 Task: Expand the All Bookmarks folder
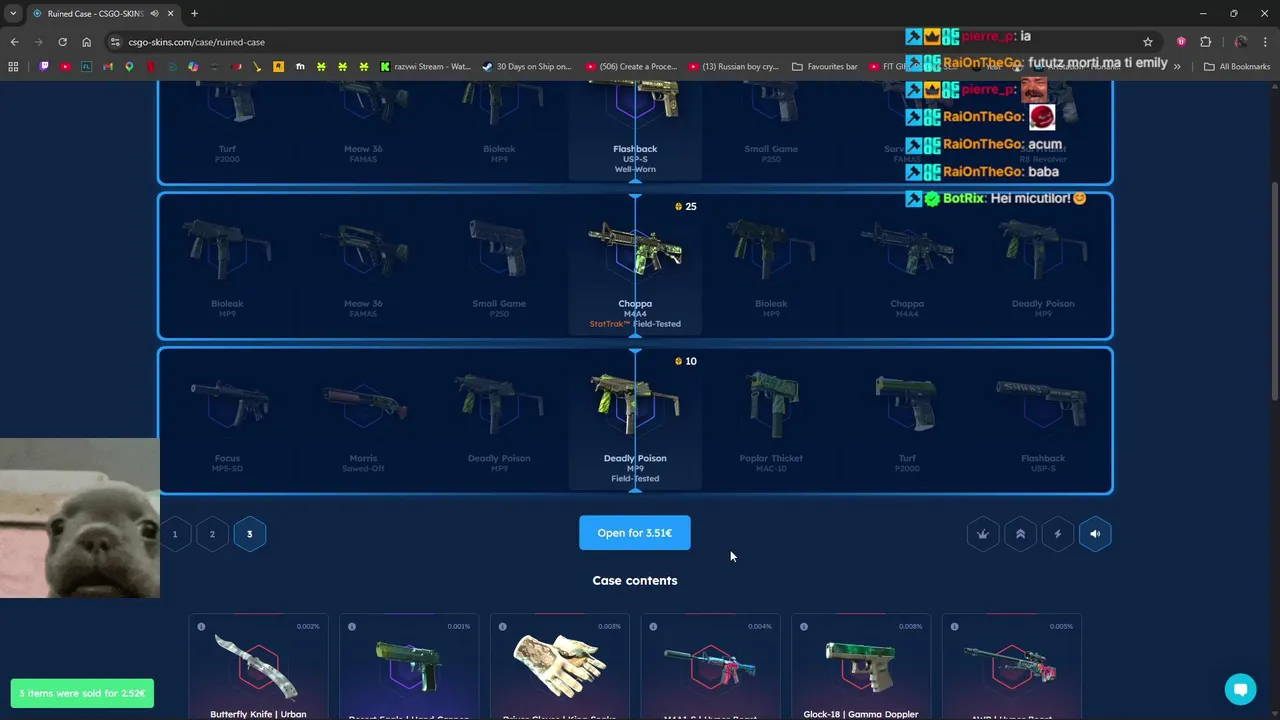tap(1237, 67)
